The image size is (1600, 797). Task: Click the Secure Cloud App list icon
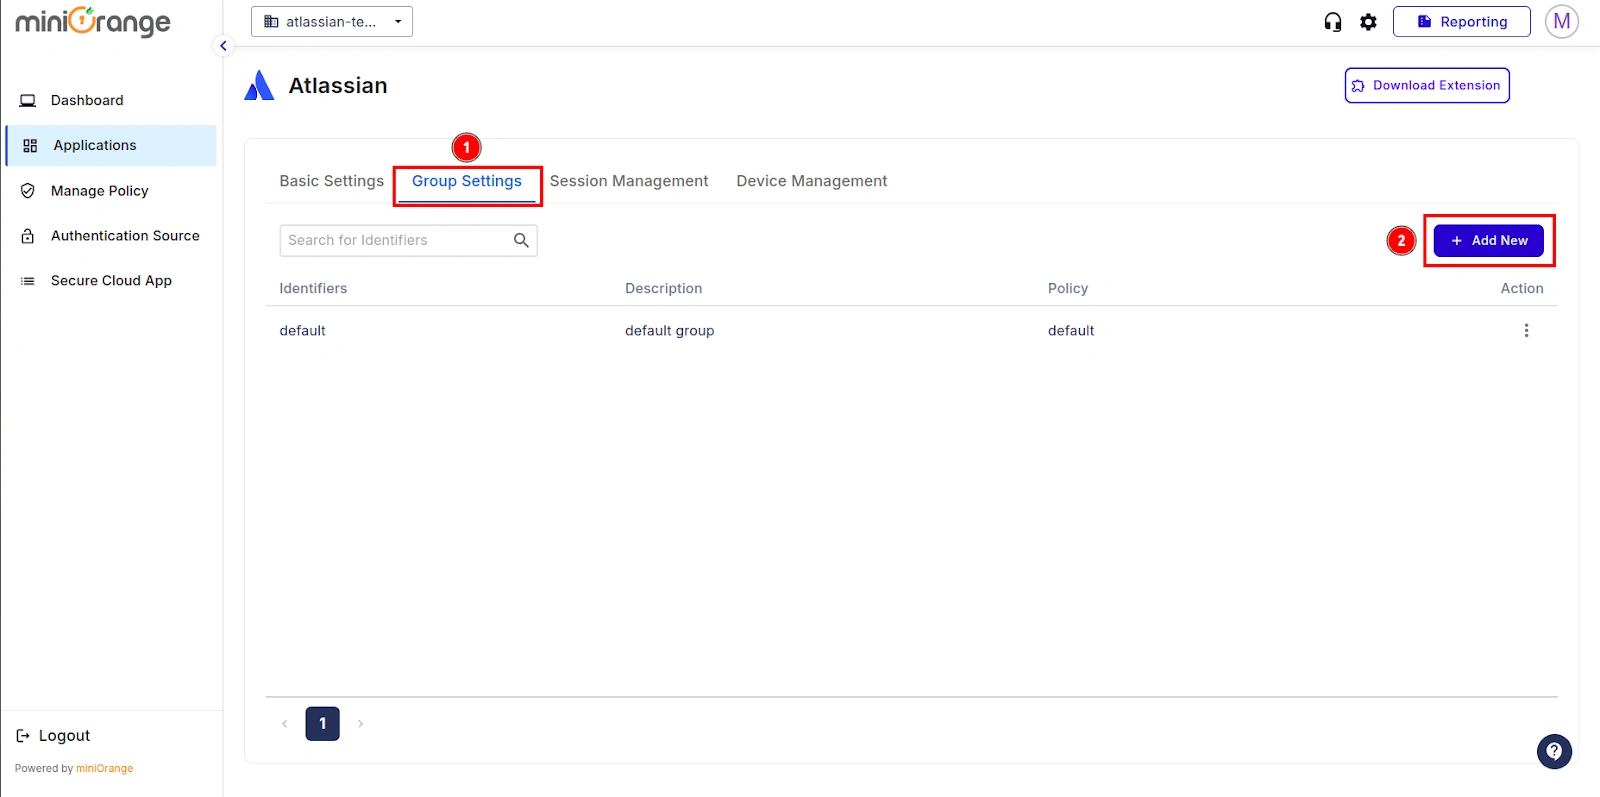pos(28,281)
